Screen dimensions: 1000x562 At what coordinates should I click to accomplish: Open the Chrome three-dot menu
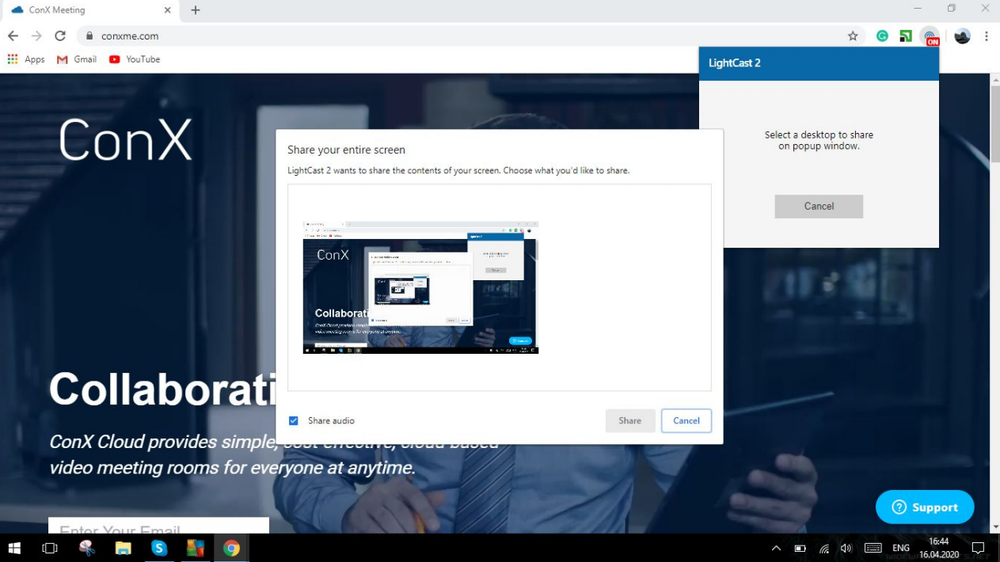tap(986, 36)
